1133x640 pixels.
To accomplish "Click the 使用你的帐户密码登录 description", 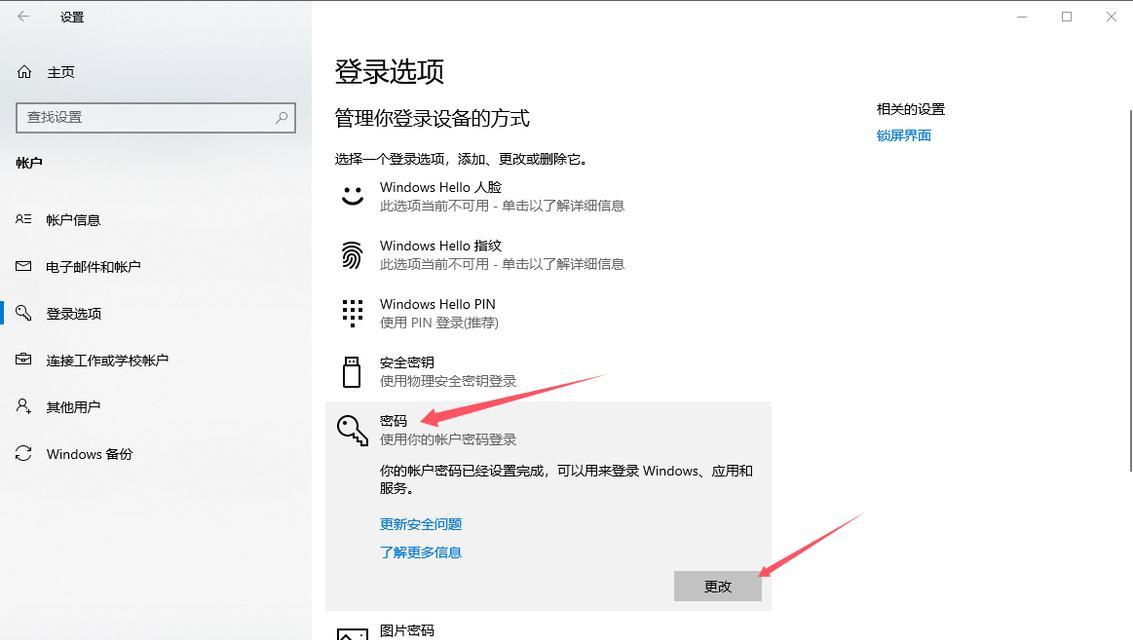I will tap(448, 439).
